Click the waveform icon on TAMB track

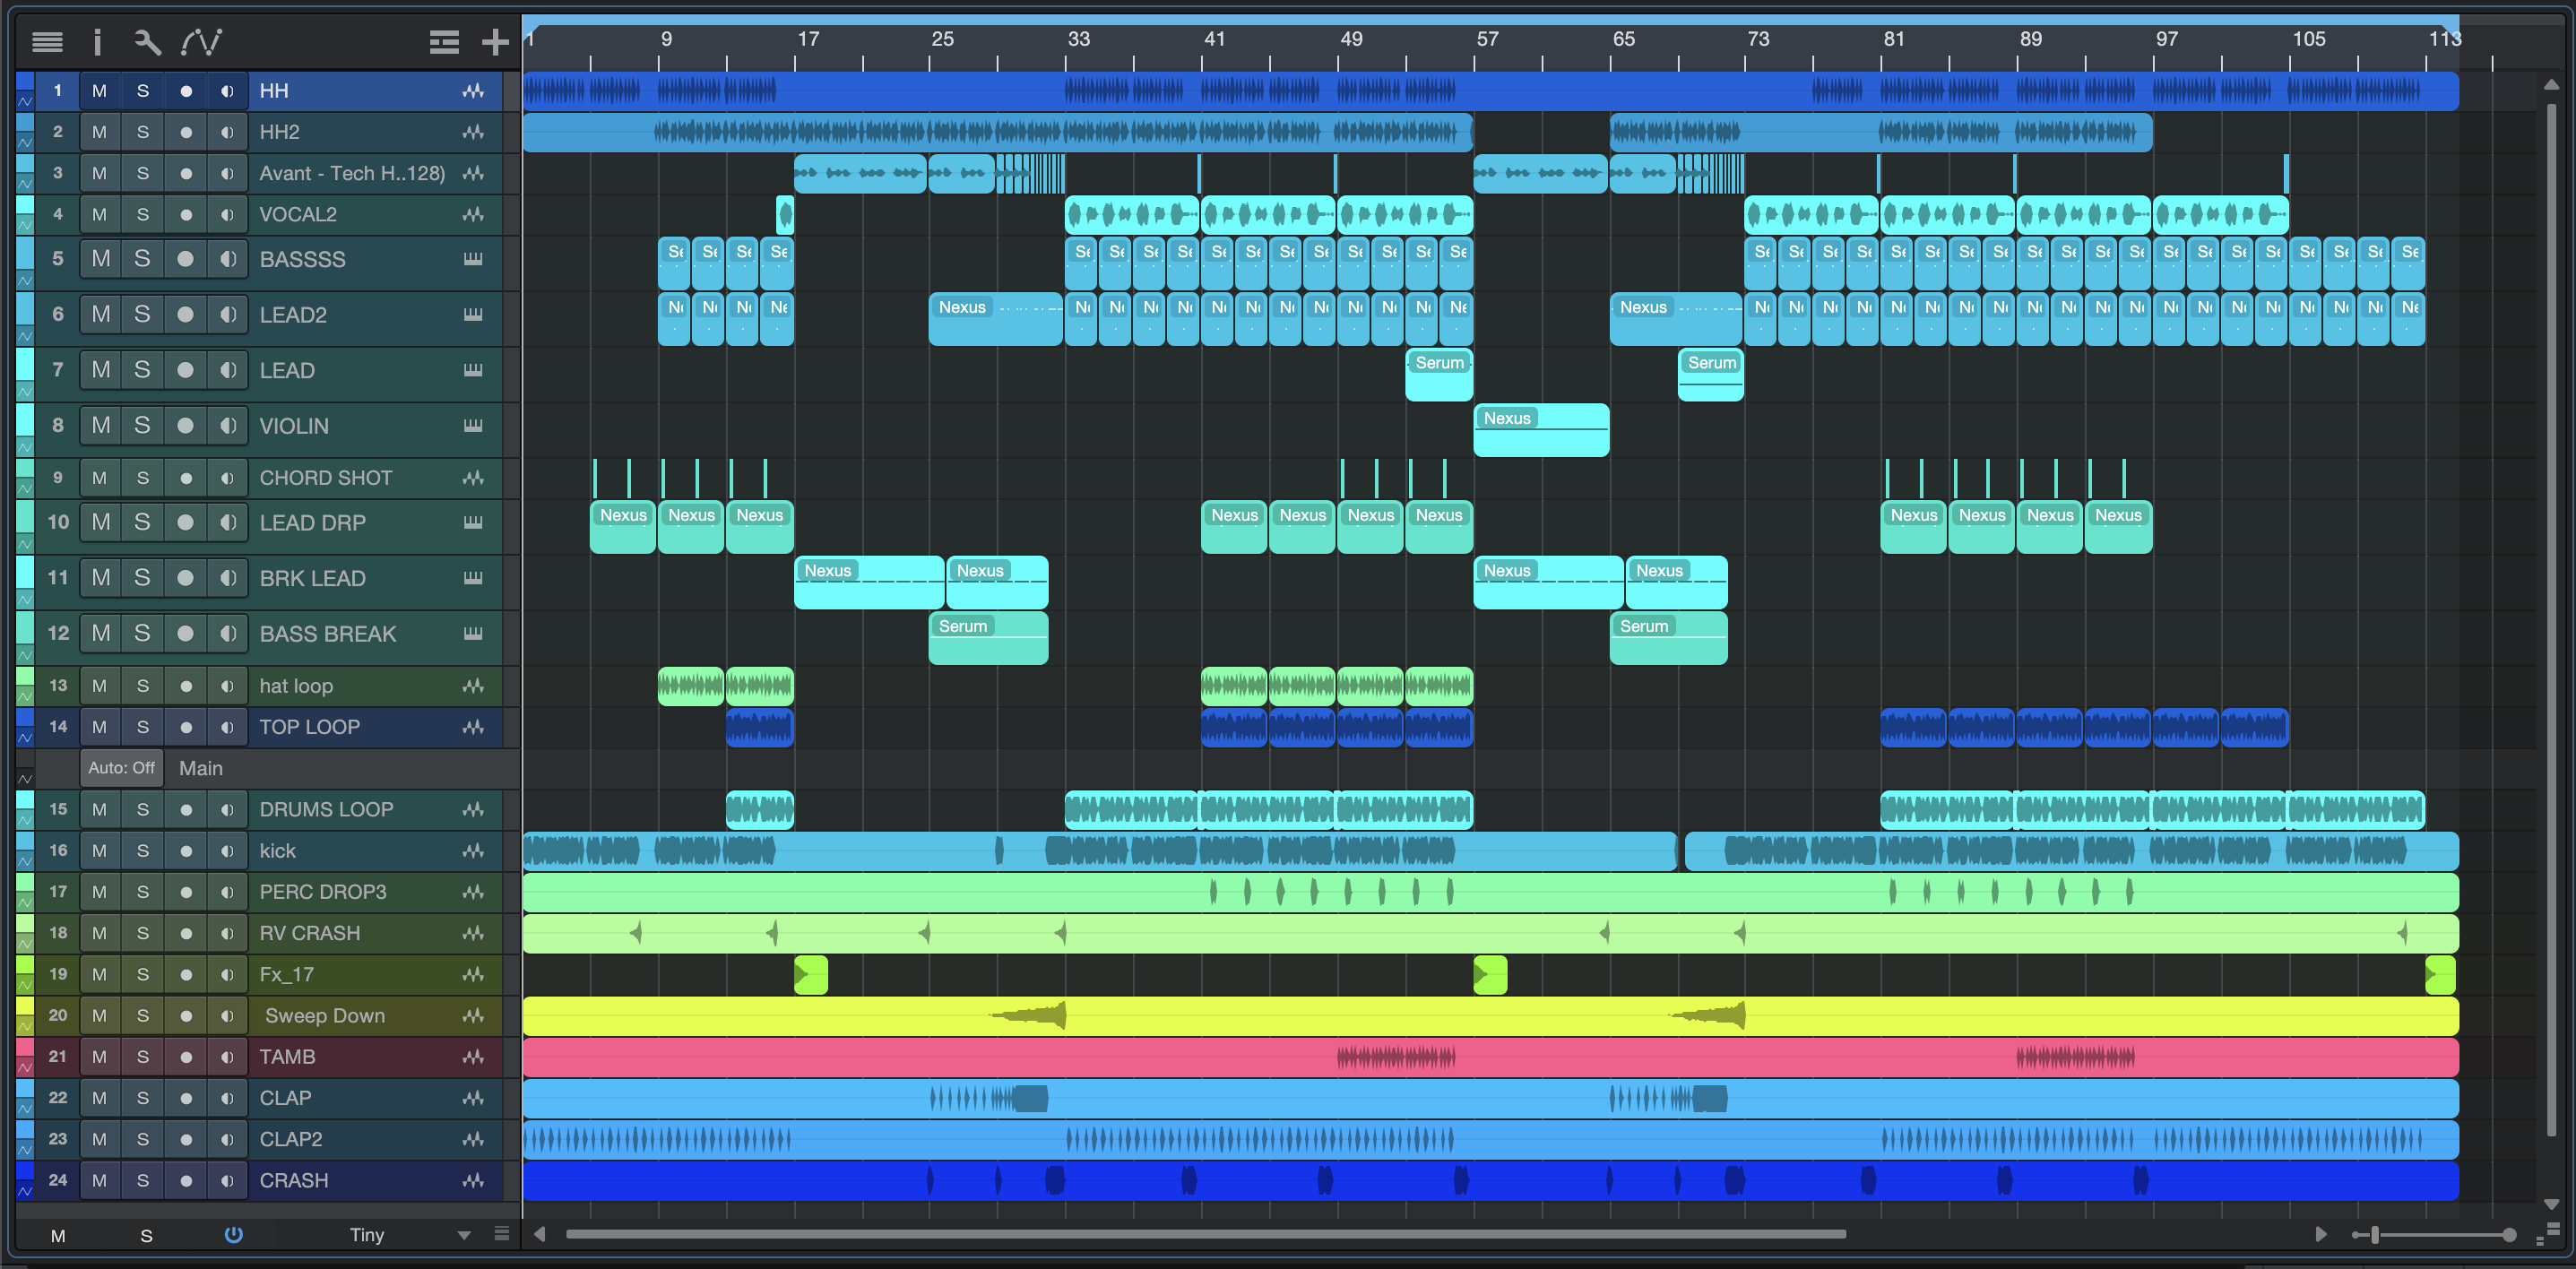point(473,1057)
